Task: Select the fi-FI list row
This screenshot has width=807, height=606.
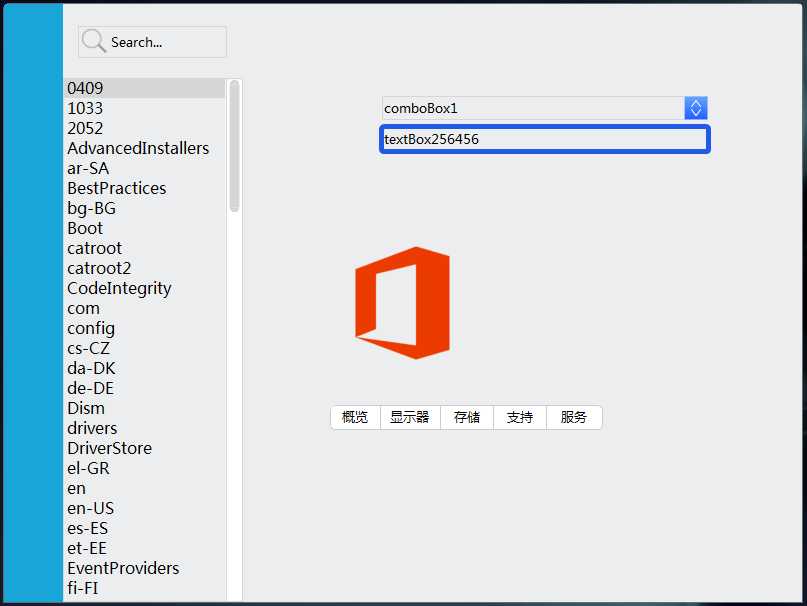Action: [145, 588]
